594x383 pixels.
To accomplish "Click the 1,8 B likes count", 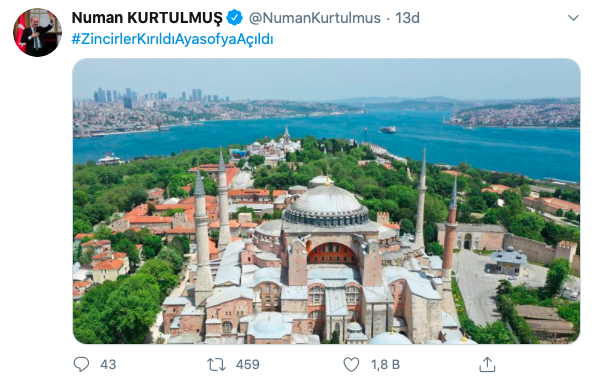I will pos(385,364).
